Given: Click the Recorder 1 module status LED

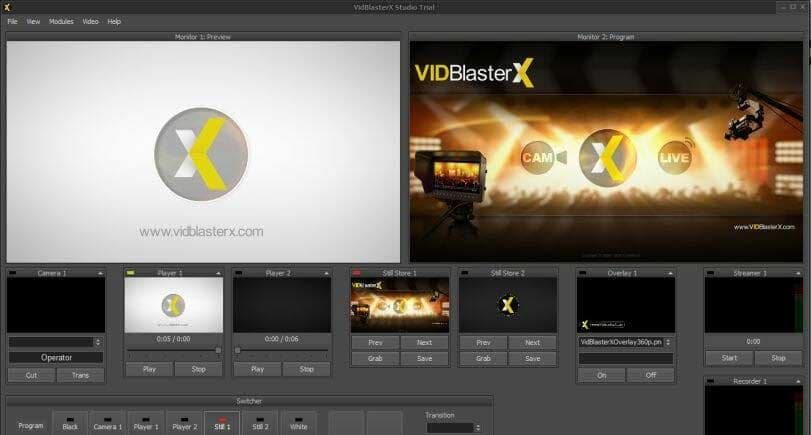Looking at the screenshot, I should point(711,381).
